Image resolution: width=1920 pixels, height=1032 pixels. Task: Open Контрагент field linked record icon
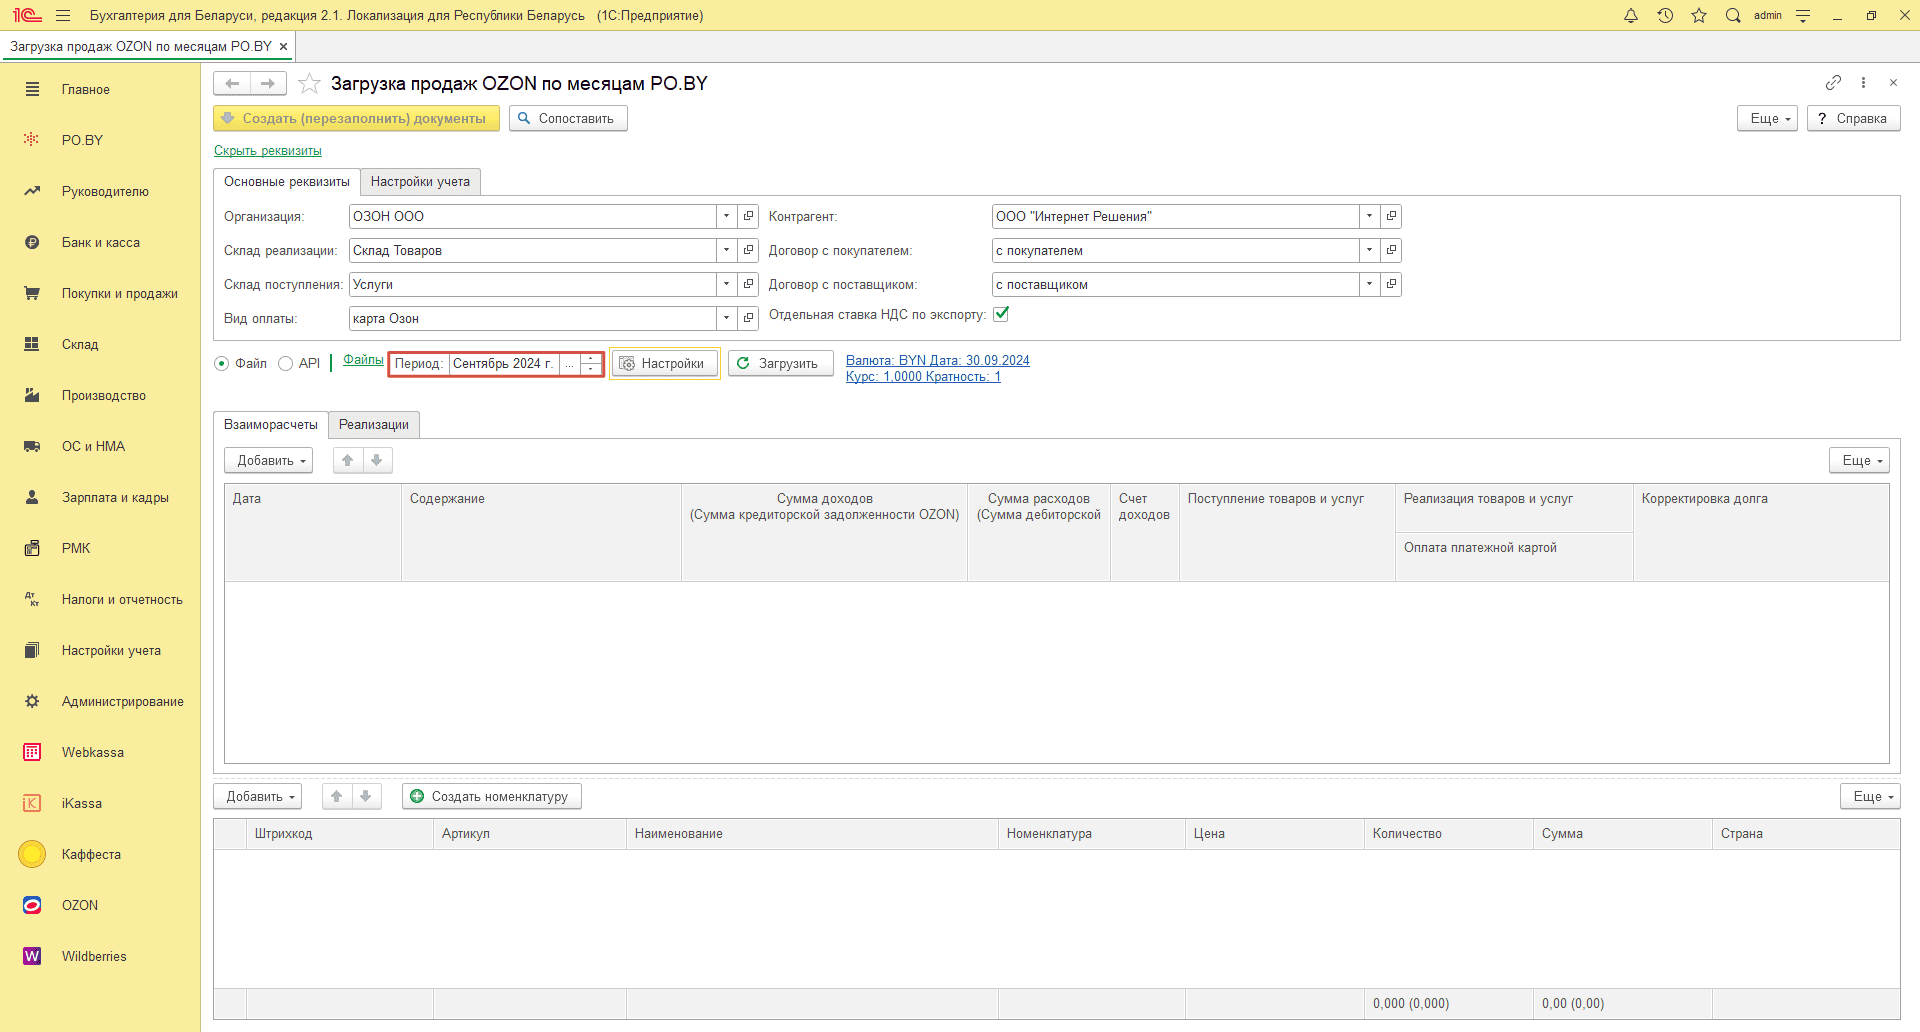pyautogui.click(x=1391, y=216)
